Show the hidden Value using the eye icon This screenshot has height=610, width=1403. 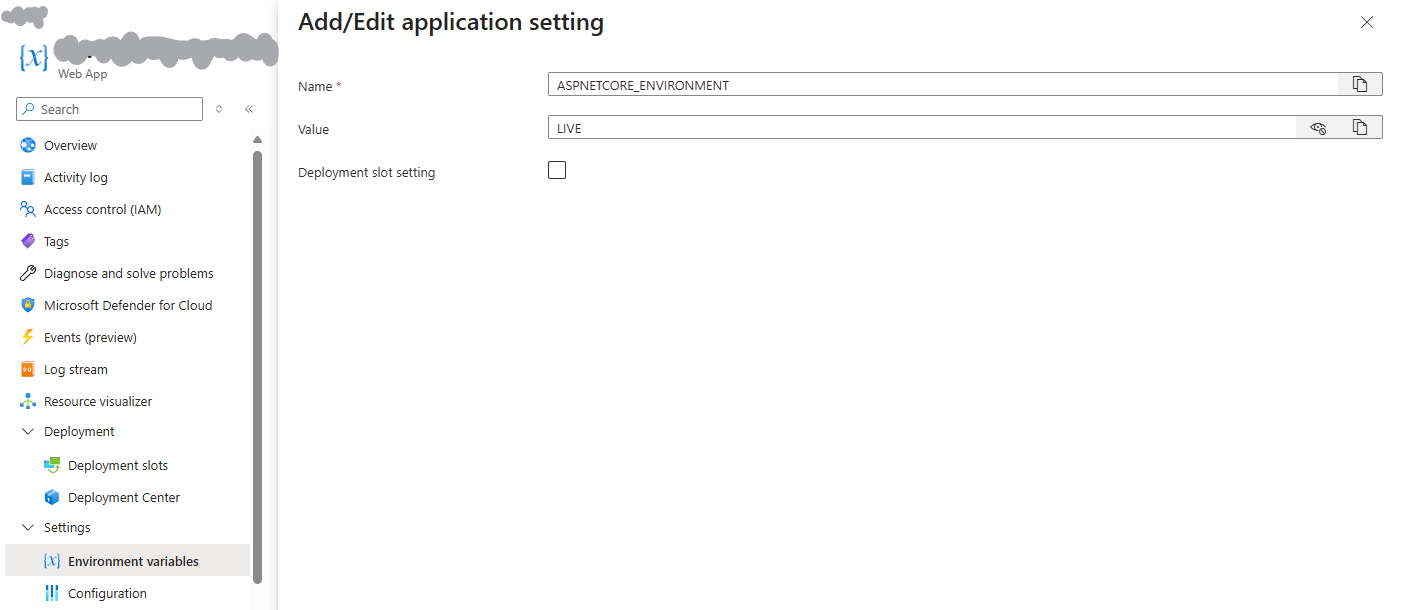1318,128
